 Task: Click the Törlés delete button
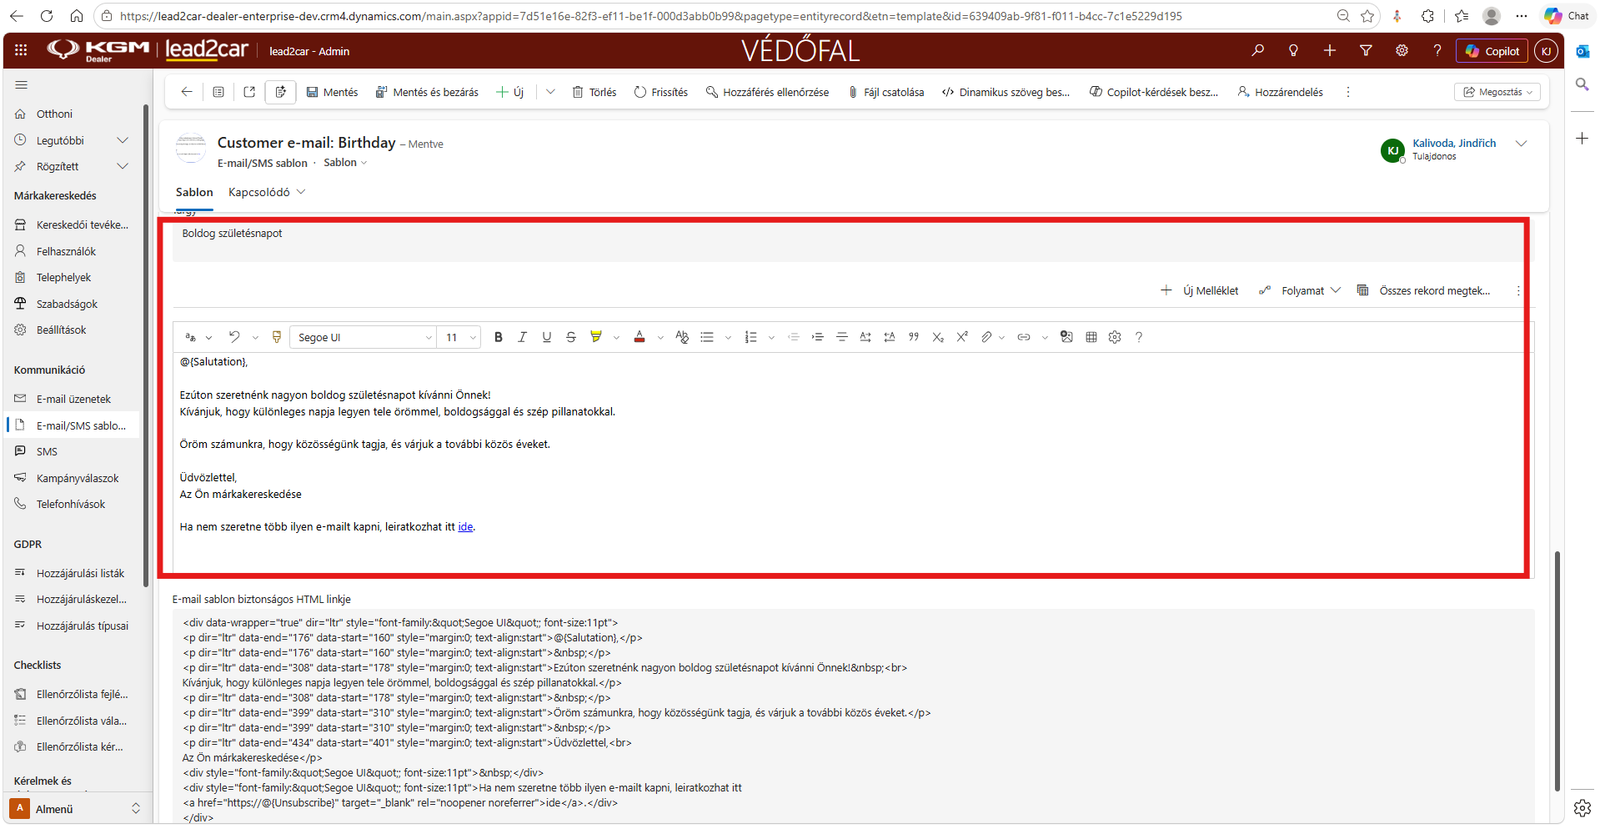pos(594,92)
